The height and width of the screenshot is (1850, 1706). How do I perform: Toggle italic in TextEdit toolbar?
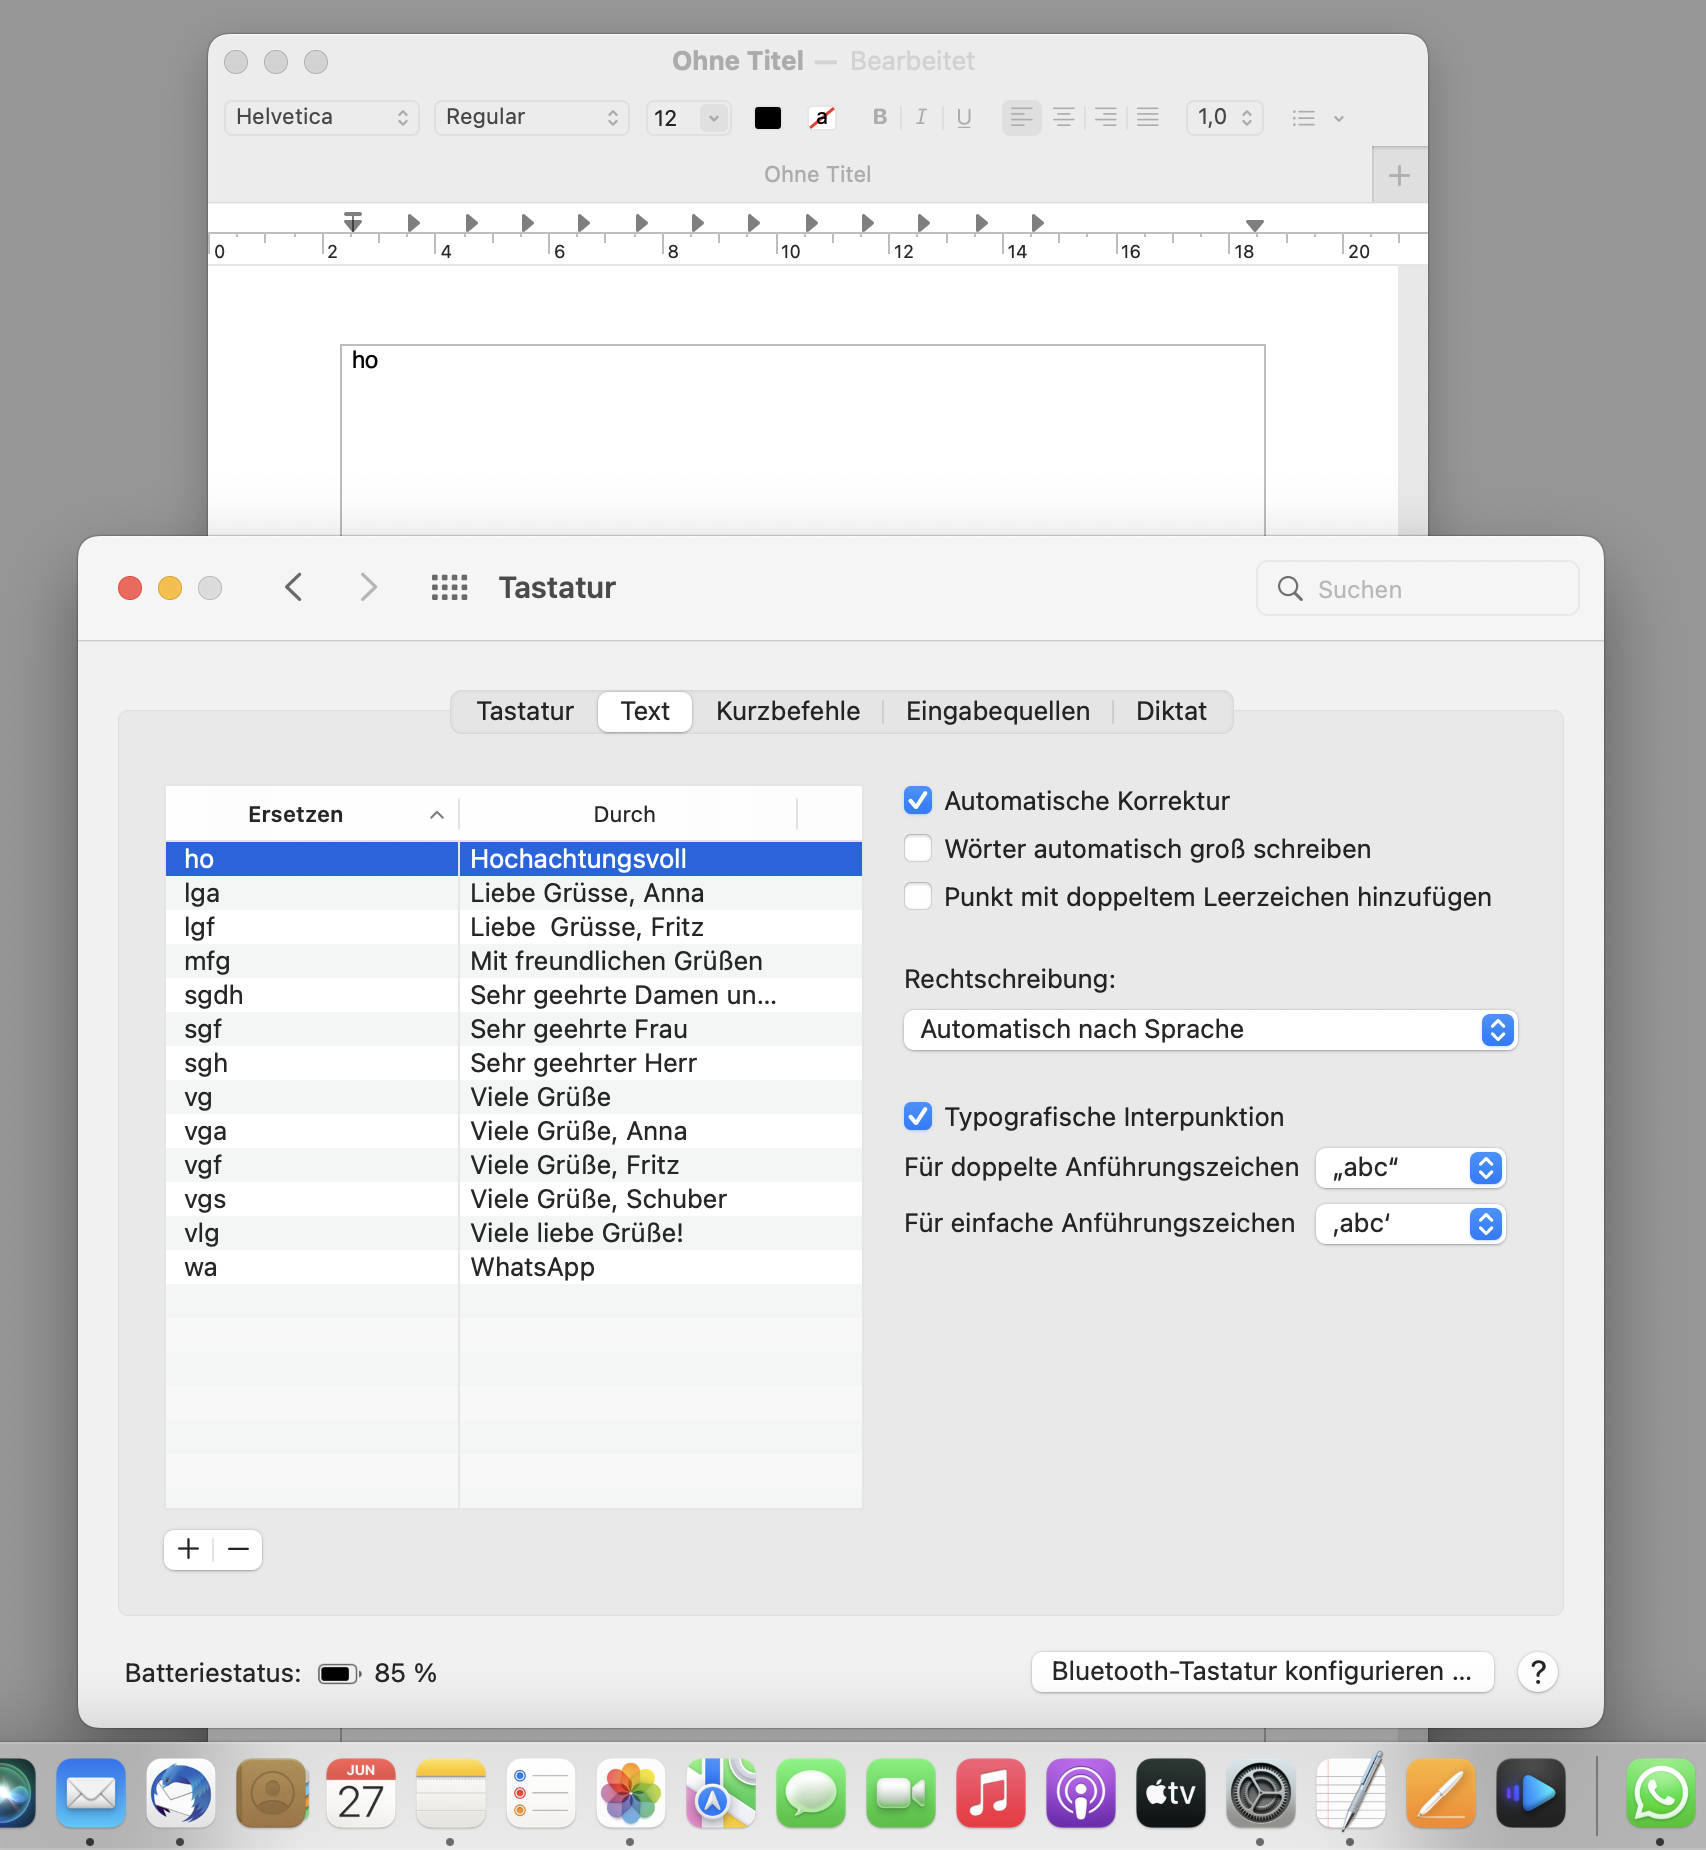(x=921, y=118)
